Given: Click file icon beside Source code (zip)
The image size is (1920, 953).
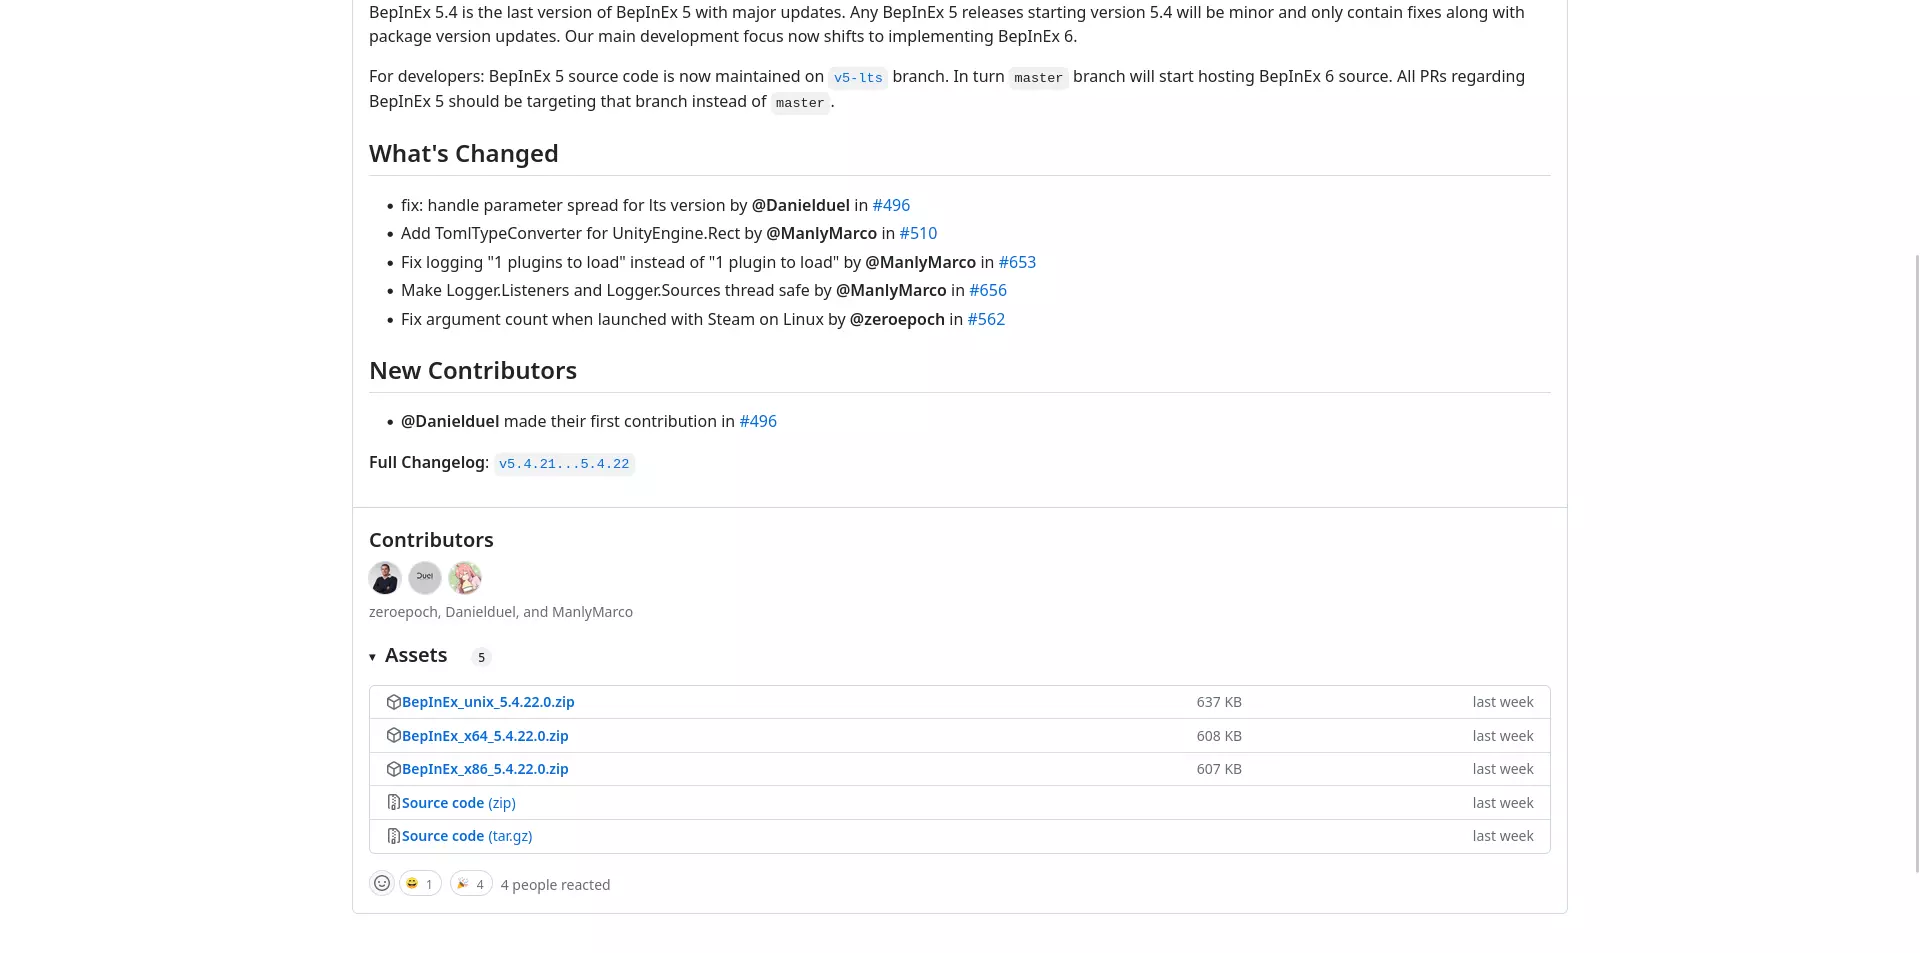Looking at the screenshot, I should 394,803.
